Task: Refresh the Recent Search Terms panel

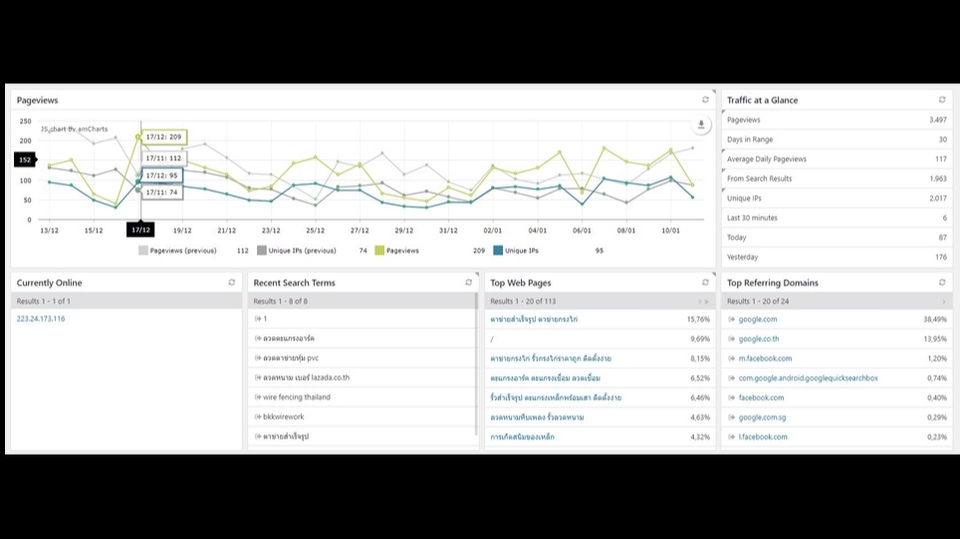Action: point(468,282)
